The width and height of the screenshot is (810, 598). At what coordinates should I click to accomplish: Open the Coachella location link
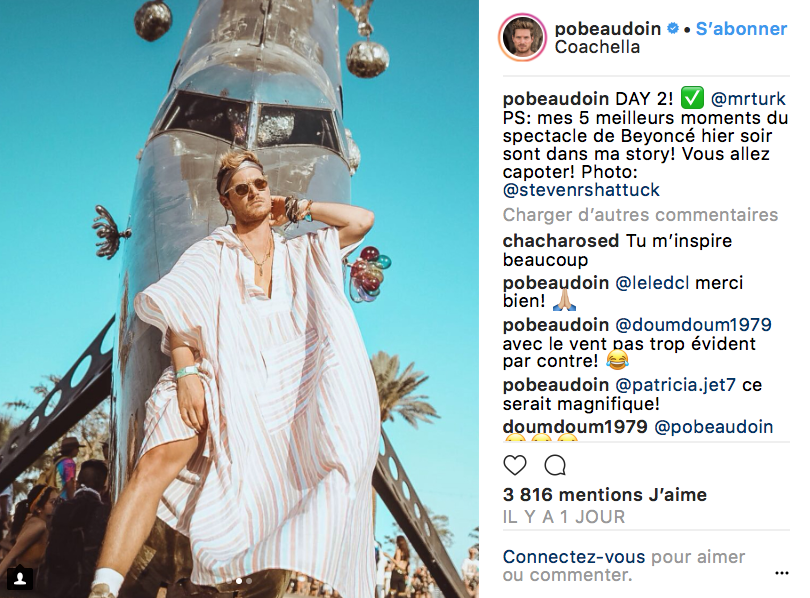597,47
